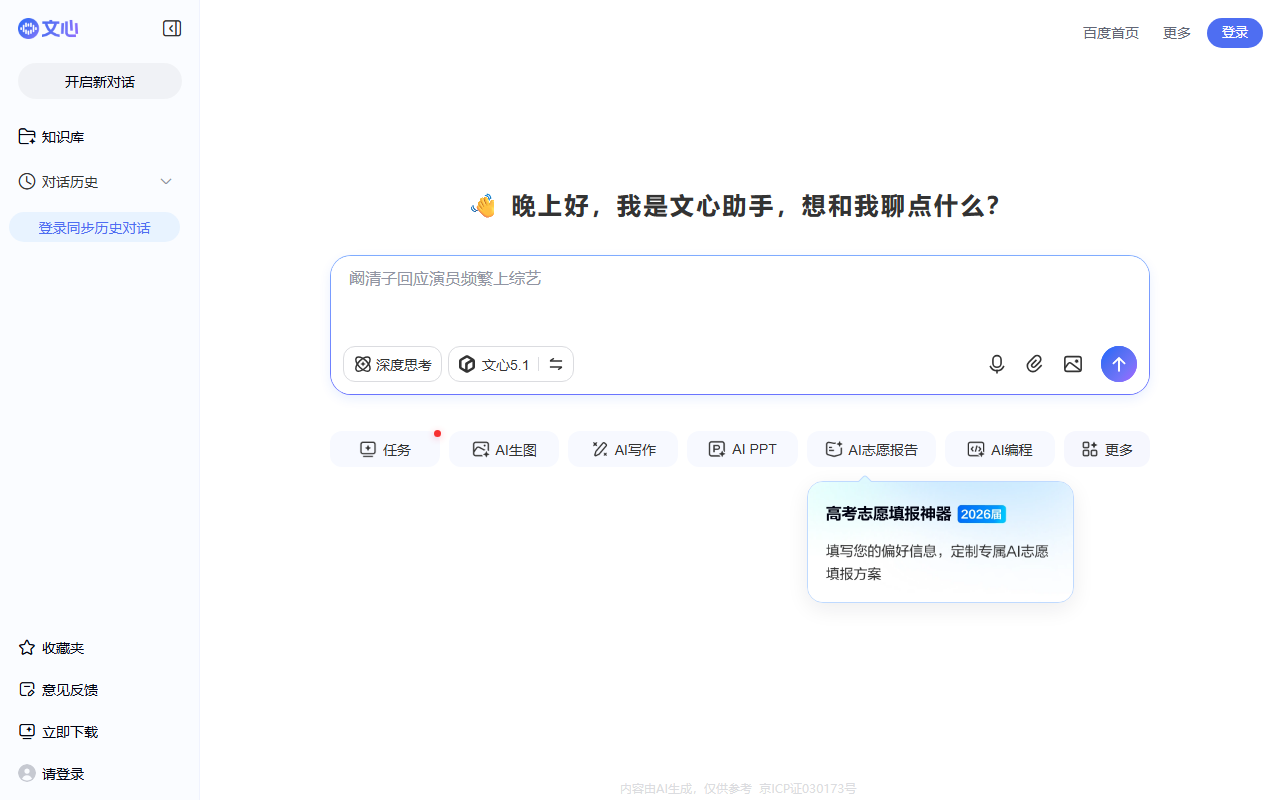Click the microphone voice input icon
The width and height of the screenshot is (1280, 800).
coord(997,364)
